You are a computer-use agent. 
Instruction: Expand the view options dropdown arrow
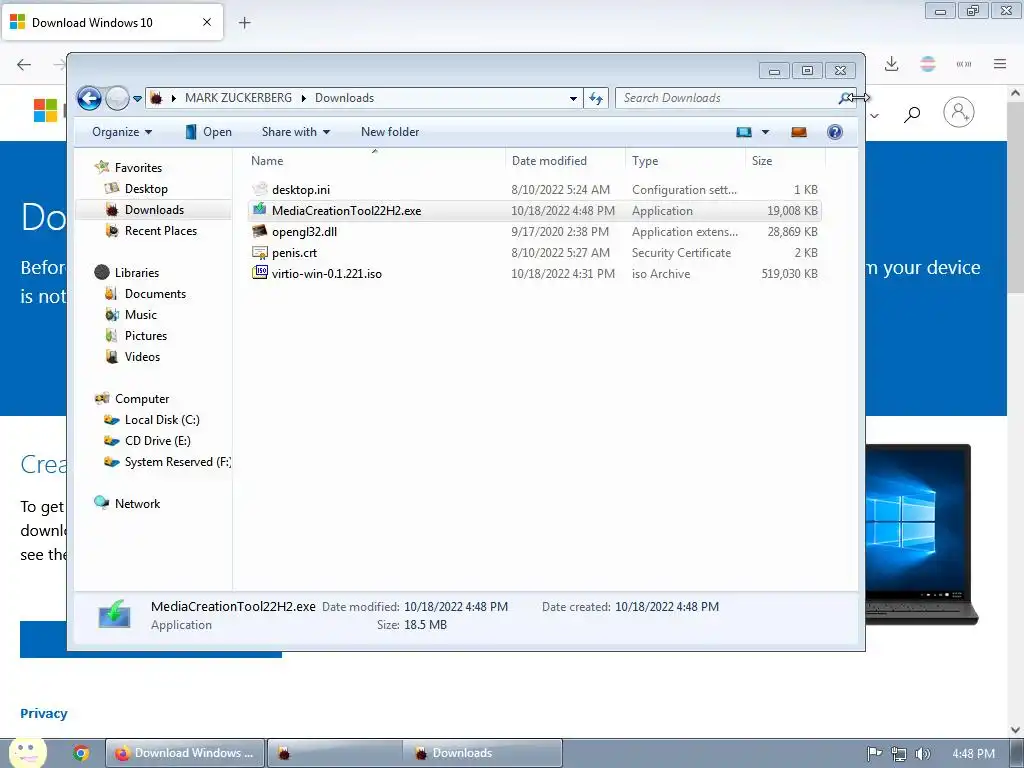[765, 132]
